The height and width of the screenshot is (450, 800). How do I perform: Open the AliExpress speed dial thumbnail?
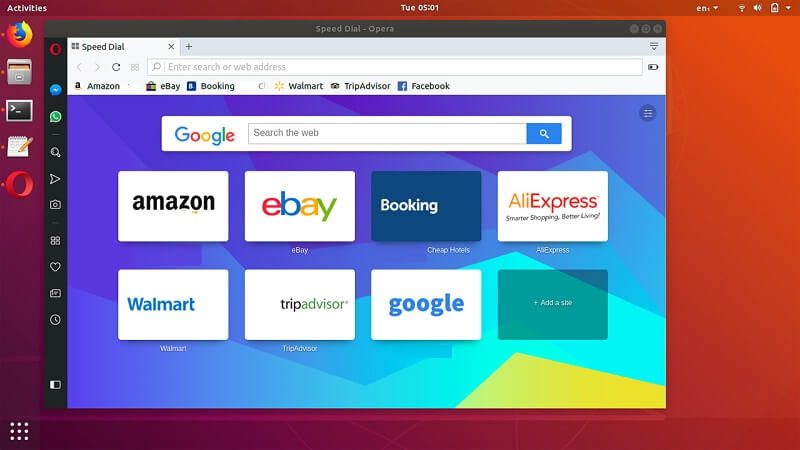click(552, 205)
